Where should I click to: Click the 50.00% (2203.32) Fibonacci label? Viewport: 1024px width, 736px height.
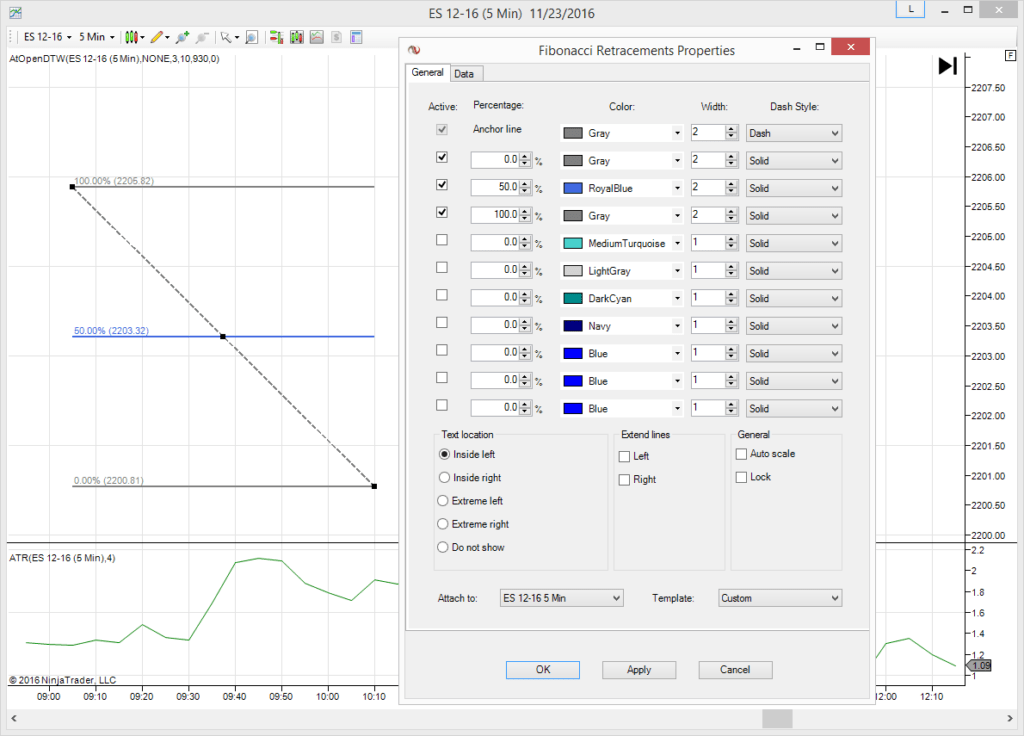111,330
